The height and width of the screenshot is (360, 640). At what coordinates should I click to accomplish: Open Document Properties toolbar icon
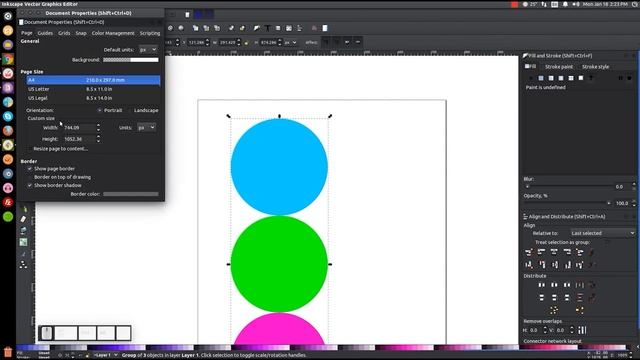tap(325, 28)
